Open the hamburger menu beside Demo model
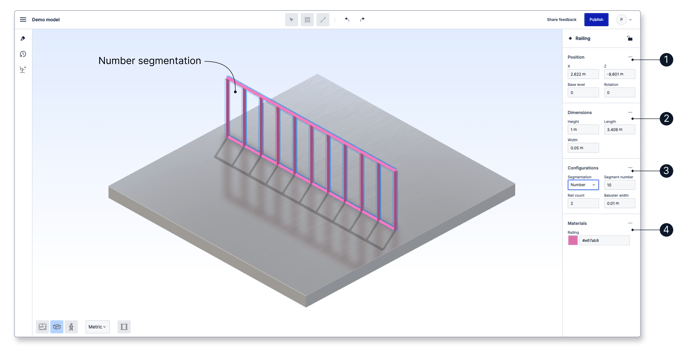The height and width of the screenshot is (362, 688). pyautogui.click(x=23, y=20)
